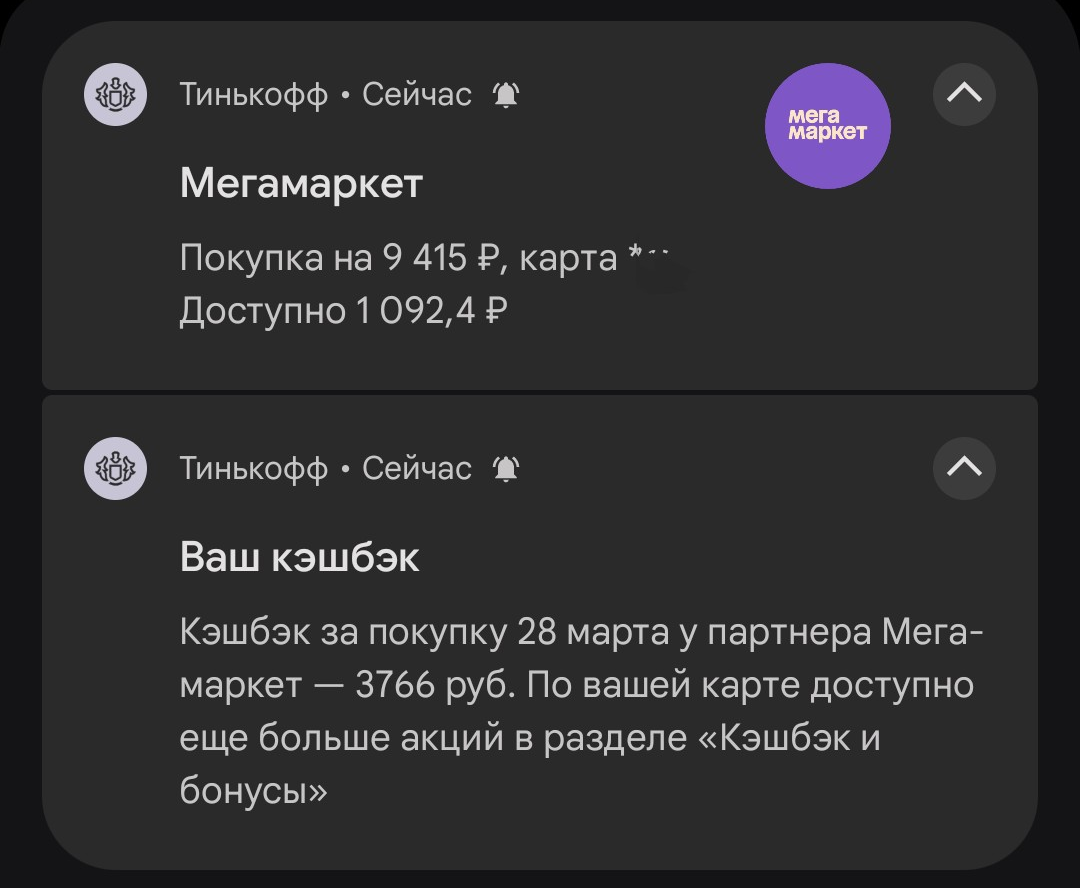This screenshot has height=888, width=1080.
Task: Tap the bell icon next to first Тинькофф label
Action: click(x=506, y=96)
